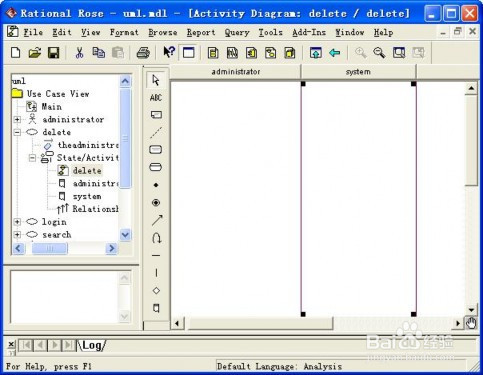483x375 pixels.
Task: Cut selection with scissors icon
Action: tap(79, 53)
